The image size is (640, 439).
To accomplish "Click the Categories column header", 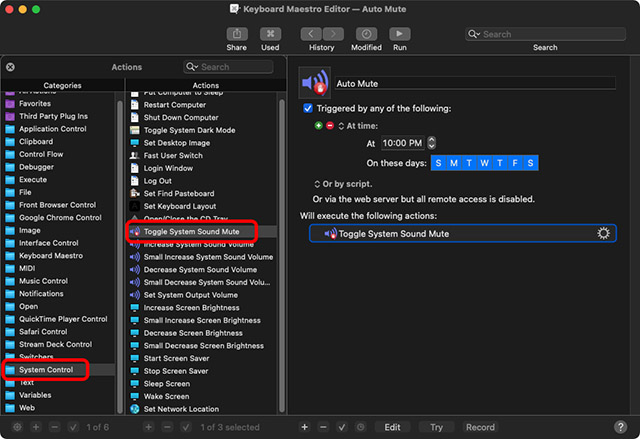I will click(62, 85).
